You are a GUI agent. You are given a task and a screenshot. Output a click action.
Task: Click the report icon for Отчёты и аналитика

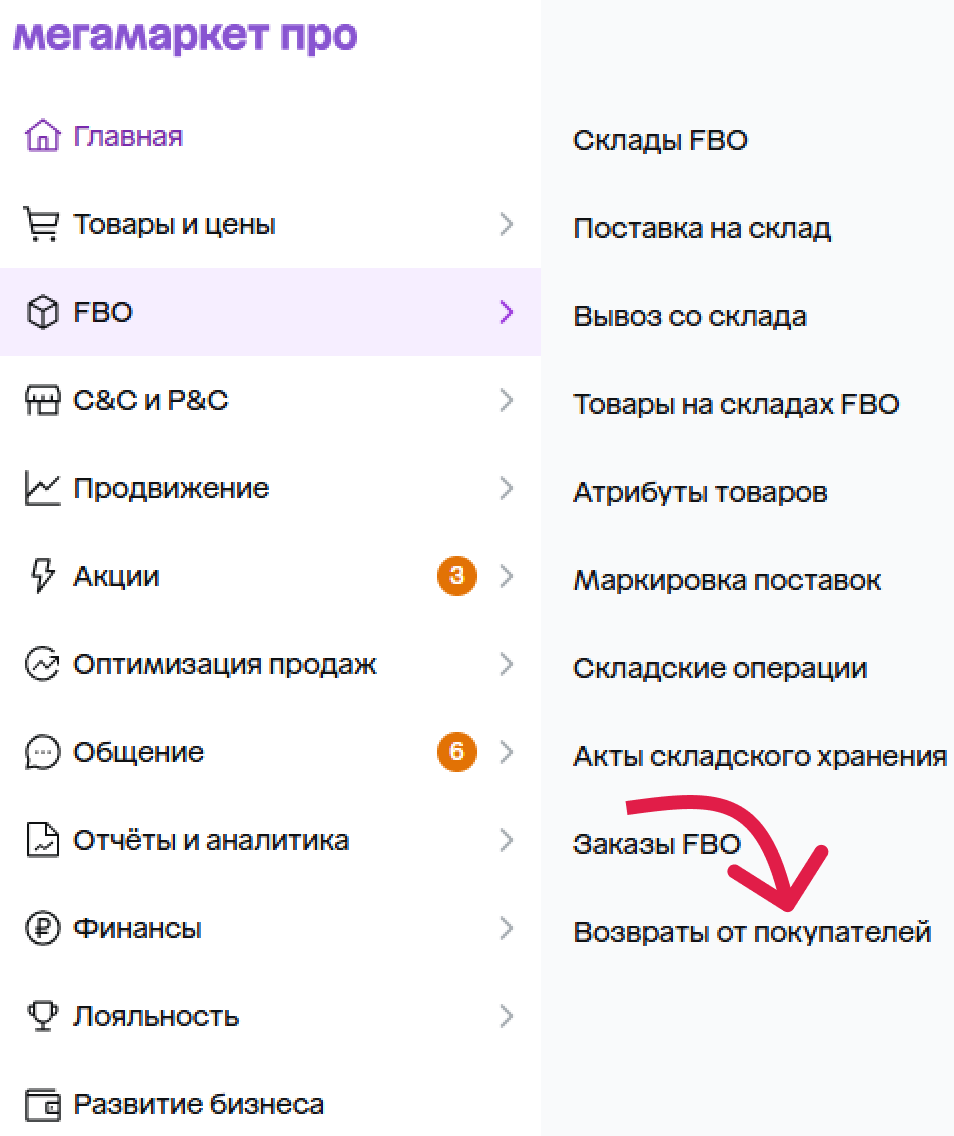[42, 840]
